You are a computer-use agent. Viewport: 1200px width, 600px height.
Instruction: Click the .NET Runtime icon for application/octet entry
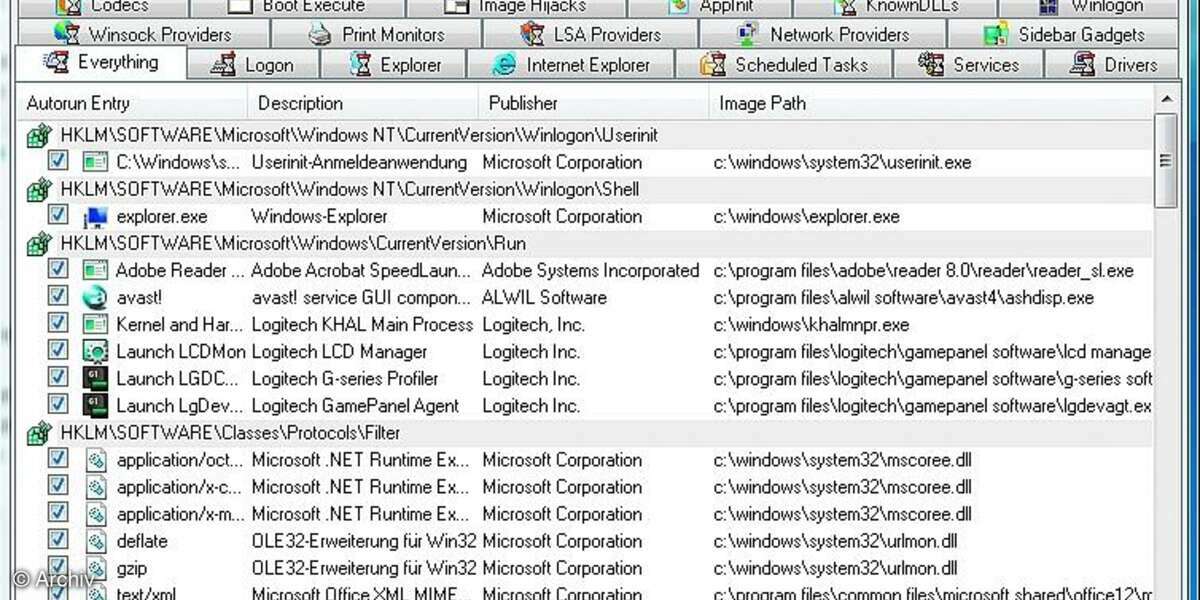[x=94, y=460]
